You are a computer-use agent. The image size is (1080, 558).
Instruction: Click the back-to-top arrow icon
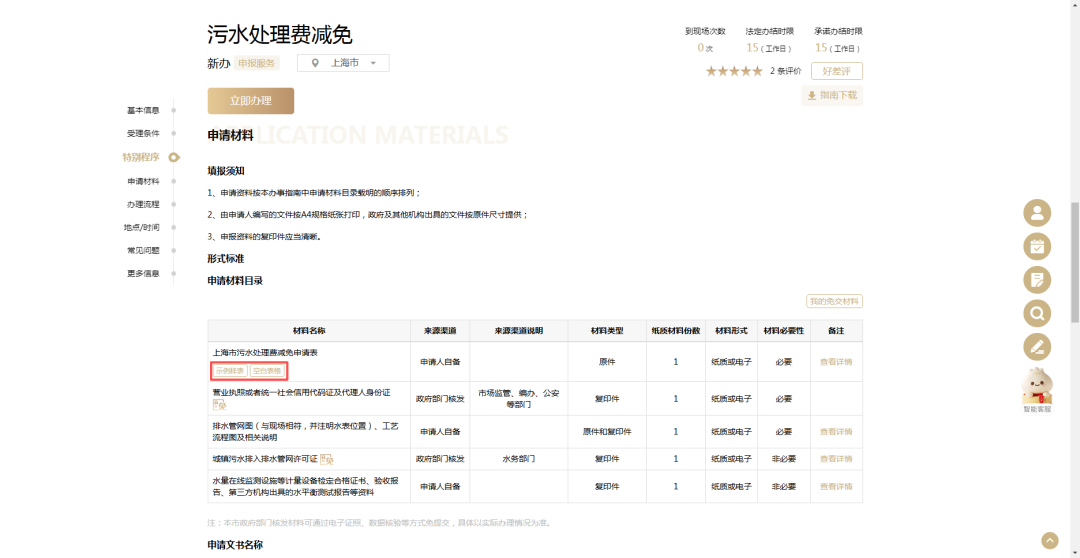[1049, 540]
